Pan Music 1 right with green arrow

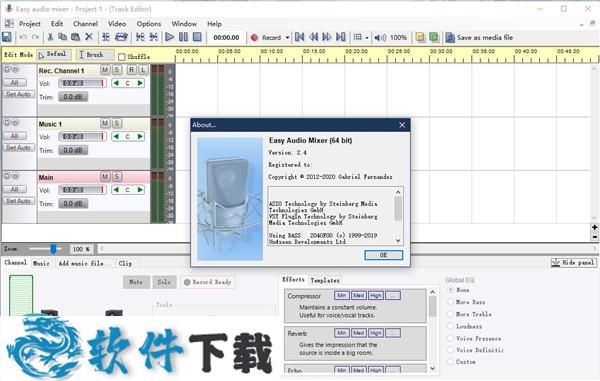(140, 137)
